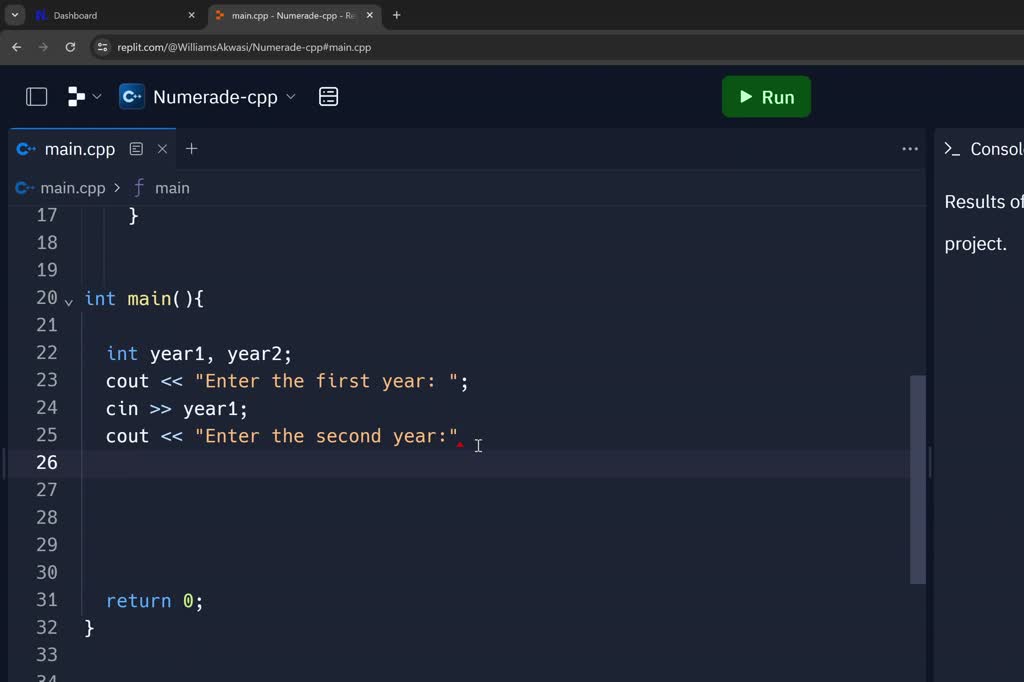Switch to the Console tab
The width and height of the screenshot is (1024, 682).
click(x=984, y=149)
